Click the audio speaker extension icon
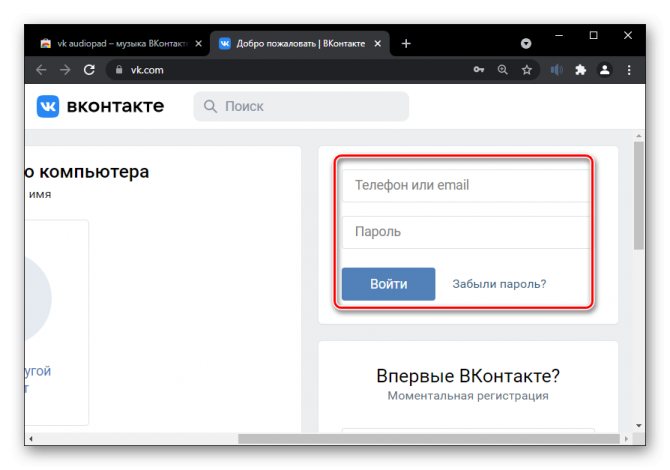Screen dimensions: 670x470 (556, 70)
